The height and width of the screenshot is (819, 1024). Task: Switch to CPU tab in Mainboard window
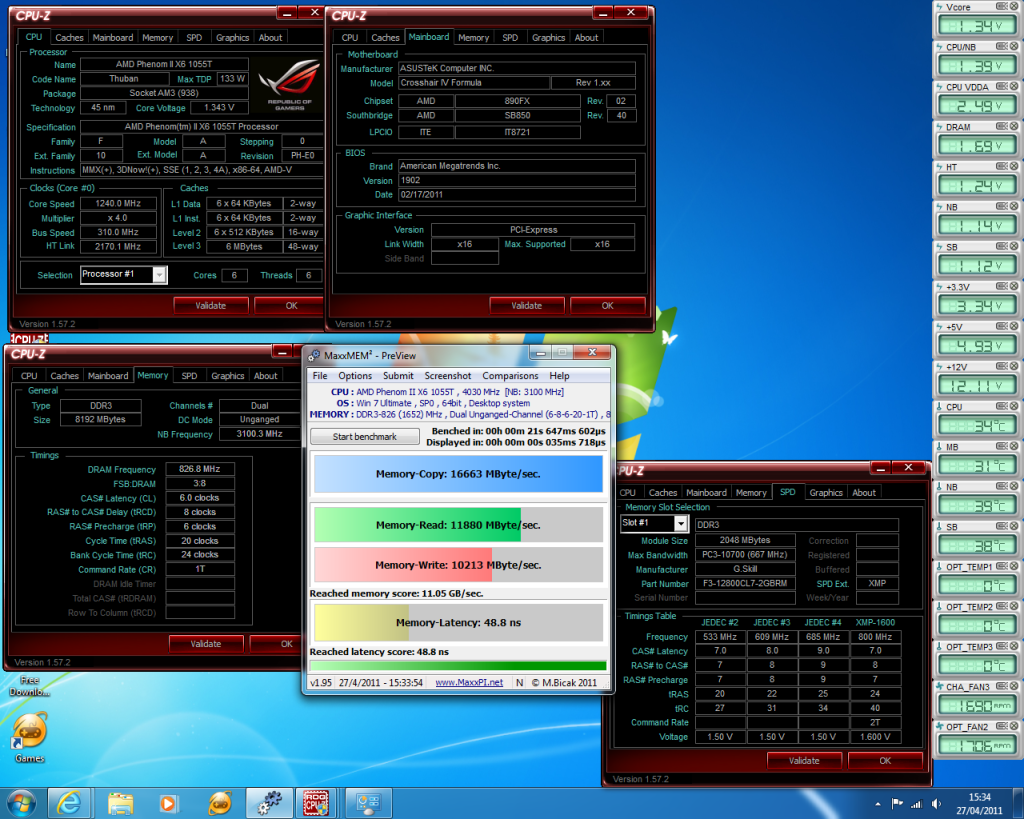point(350,37)
